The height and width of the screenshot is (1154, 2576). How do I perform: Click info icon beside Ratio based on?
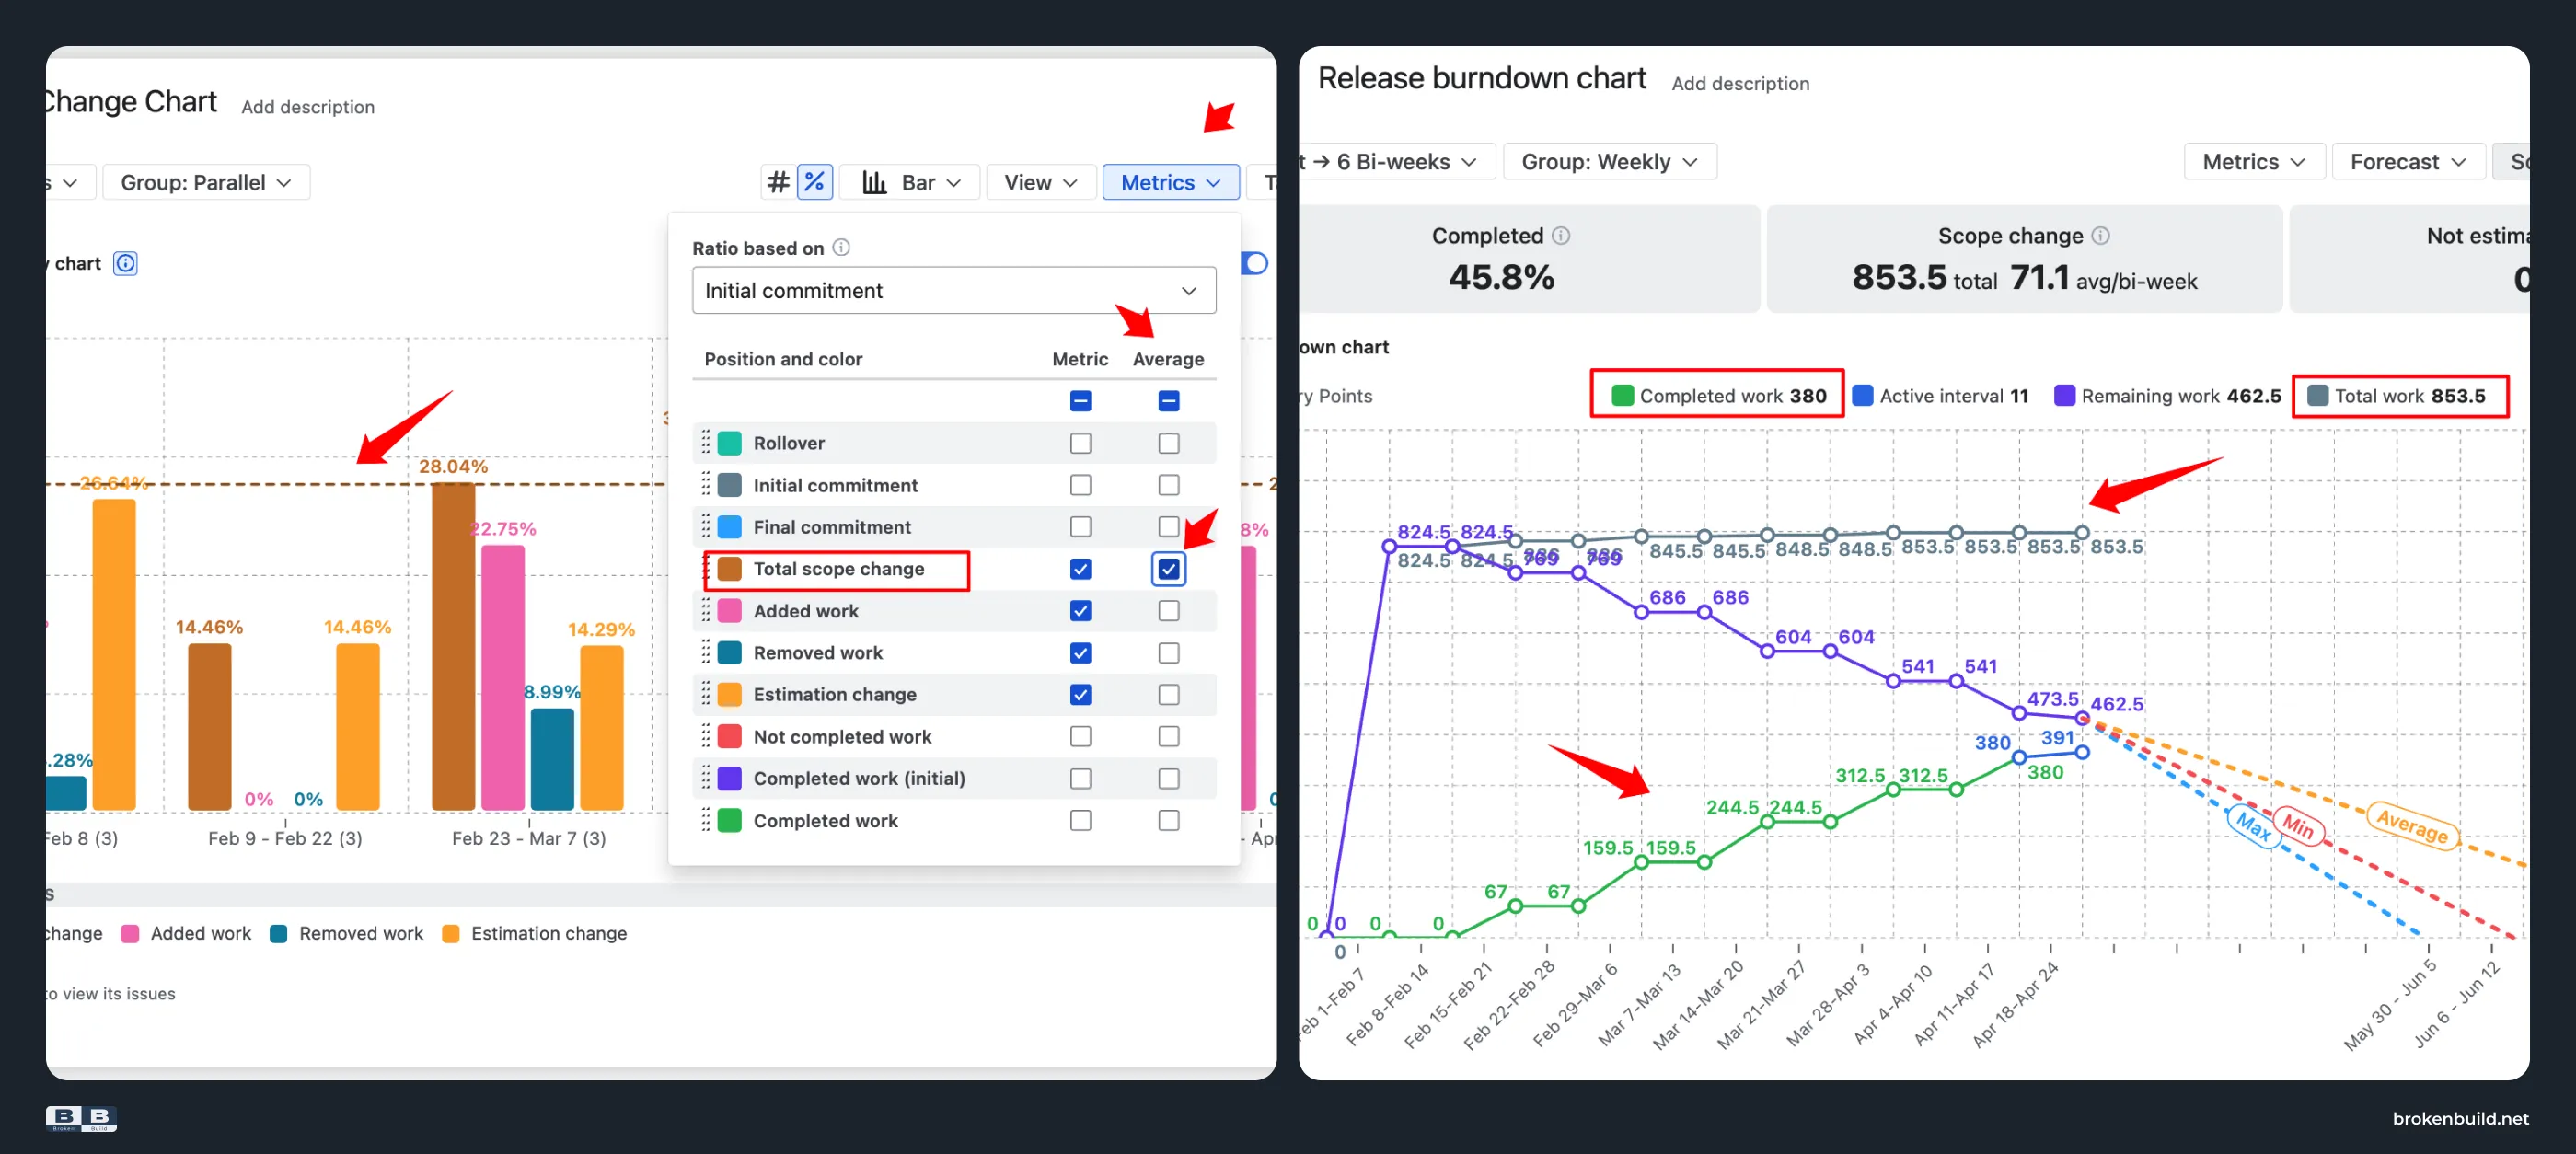pyautogui.click(x=841, y=247)
